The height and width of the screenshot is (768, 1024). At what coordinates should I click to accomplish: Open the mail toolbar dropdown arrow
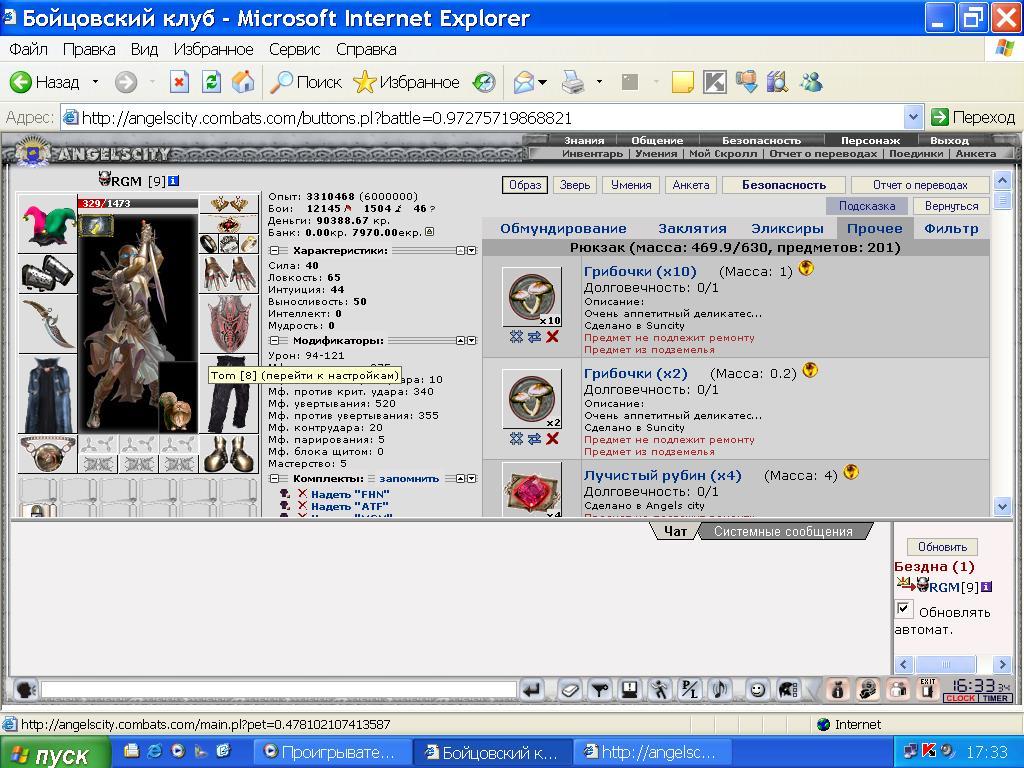point(542,82)
